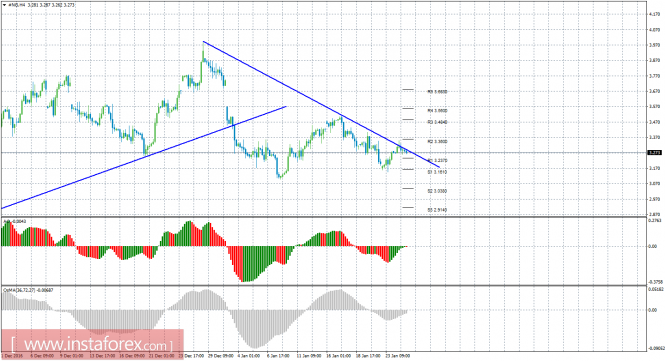This screenshot has width=665, height=361.
Task: Click the 23 Jan 09:00 time axis marker
Action: click(399, 356)
